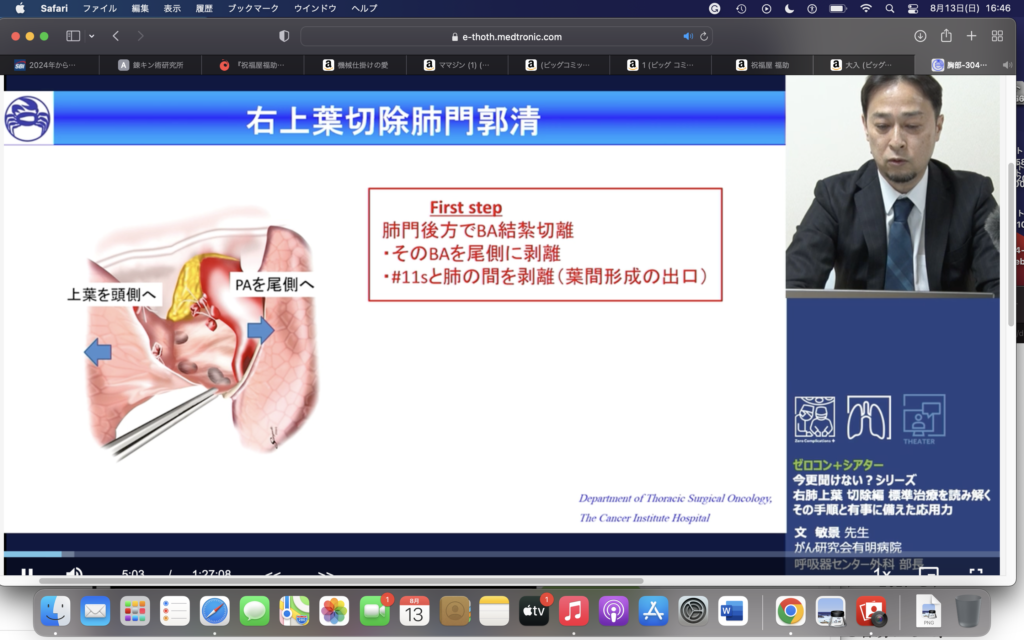Mute tab audio in address bar
This screenshot has width=1024, height=640.
688,36
